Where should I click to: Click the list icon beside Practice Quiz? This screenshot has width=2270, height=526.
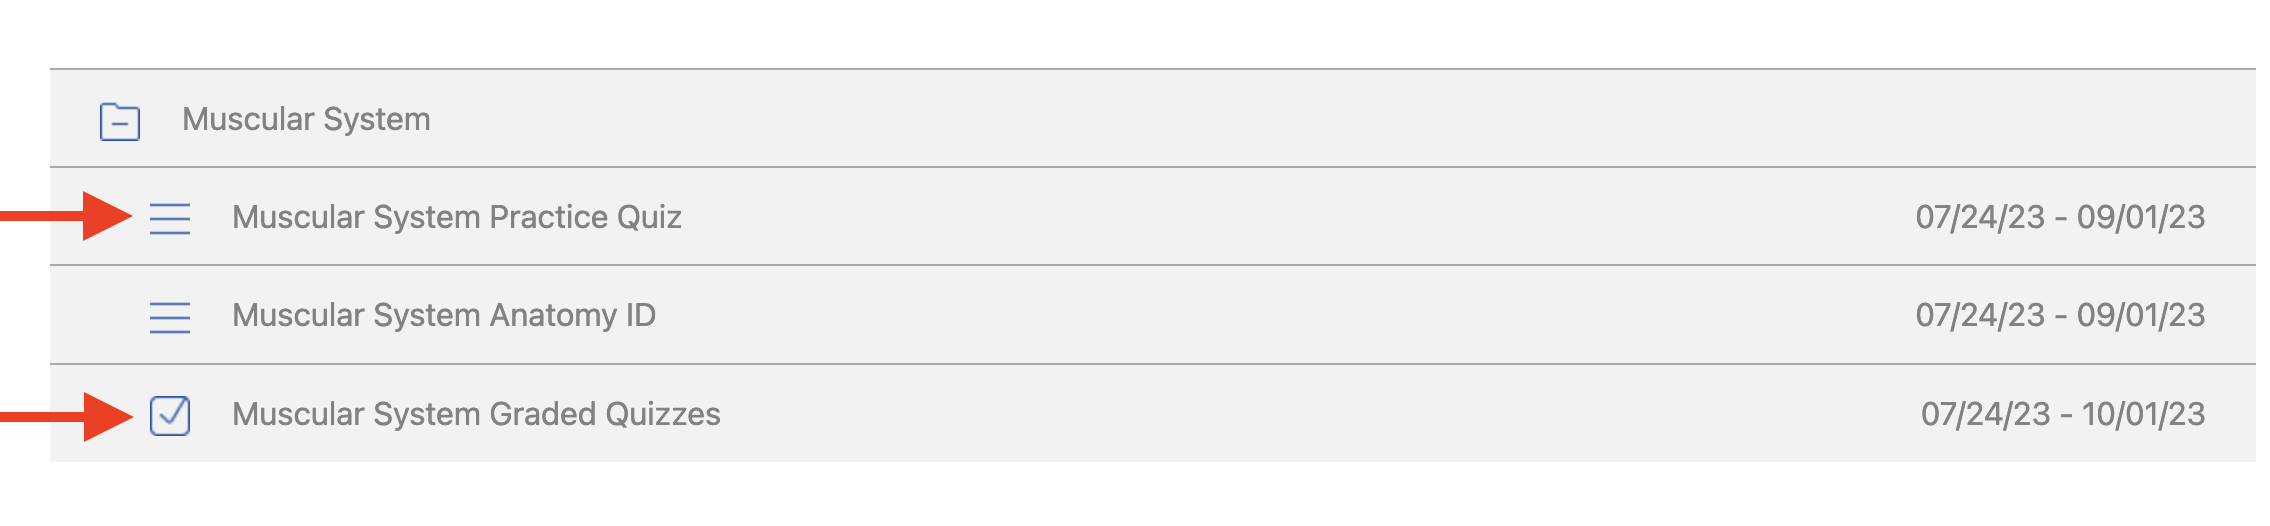pos(170,218)
